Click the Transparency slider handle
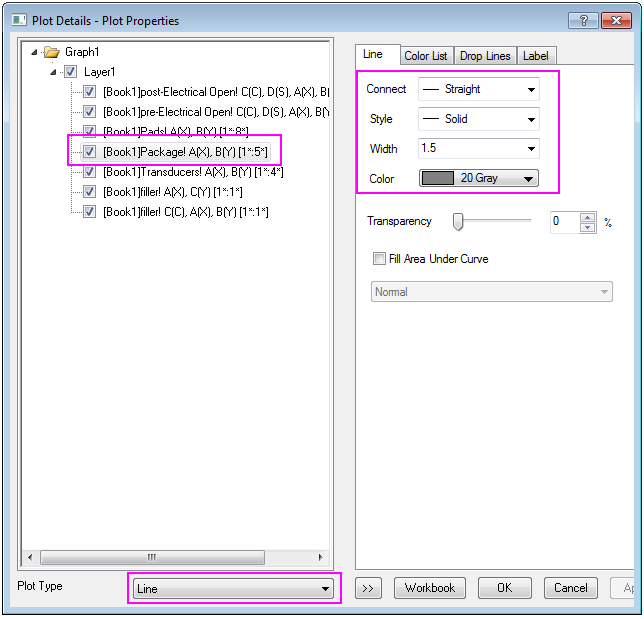Viewport: 644px width, 619px height. (458, 222)
